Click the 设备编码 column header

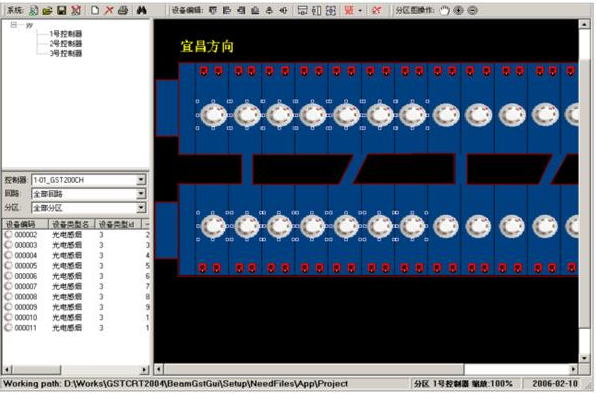click(x=25, y=224)
